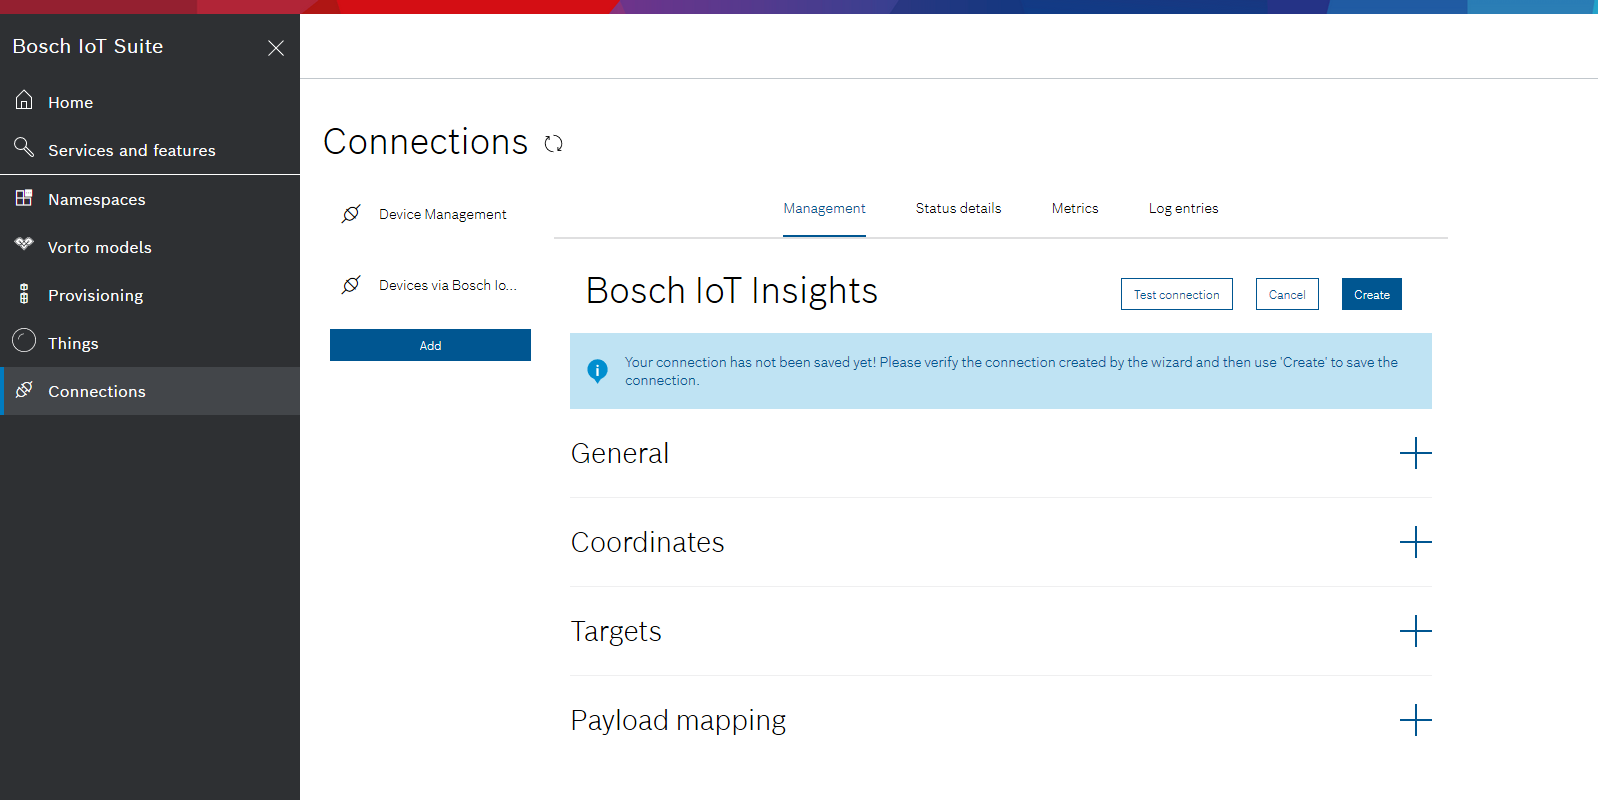
Task: Close the Bosch IoT Suite sidebar
Action: point(276,48)
